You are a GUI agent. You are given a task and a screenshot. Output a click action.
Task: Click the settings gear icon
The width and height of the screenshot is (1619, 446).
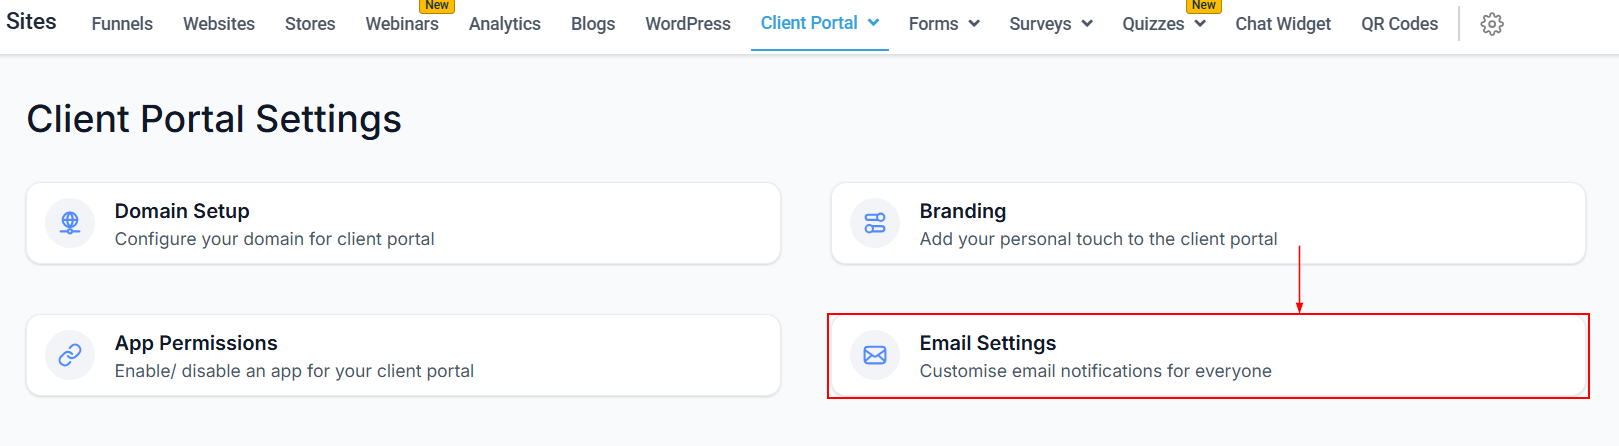[x=1492, y=24]
